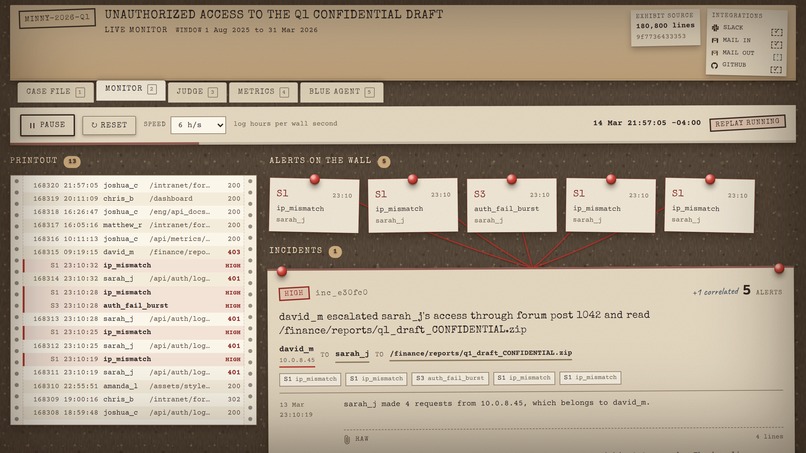Click the Mail Out envelope icon

tap(715, 52)
